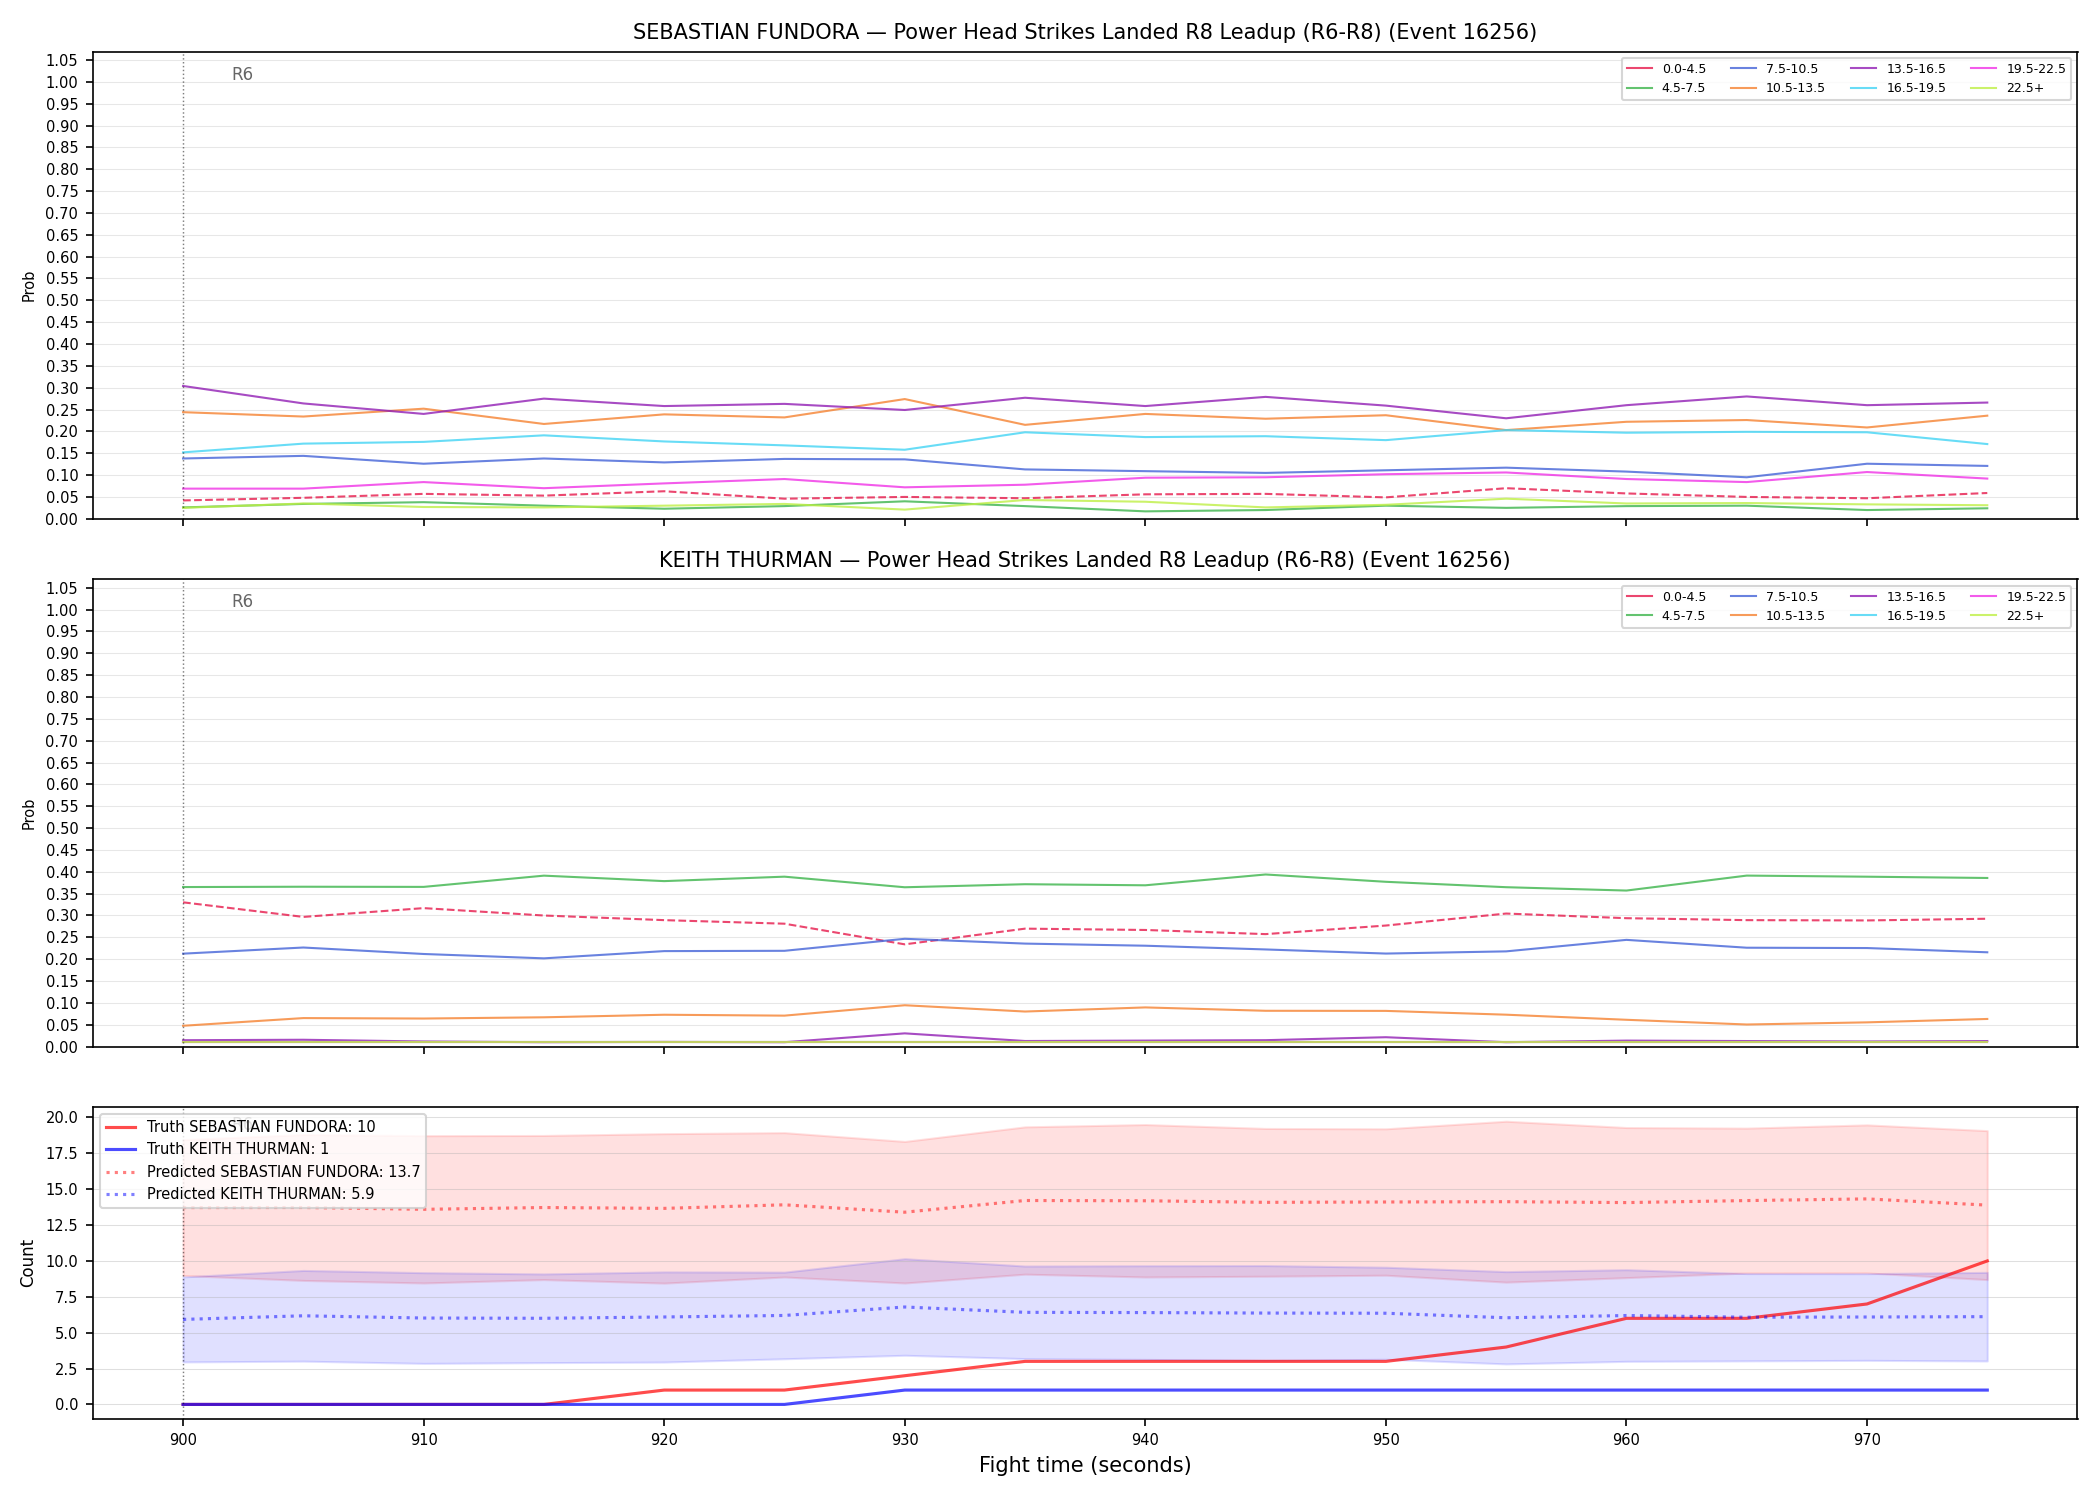
Task: Click the 910 x-axis tick label
Action: pyautogui.click(x=423, y=1440)
